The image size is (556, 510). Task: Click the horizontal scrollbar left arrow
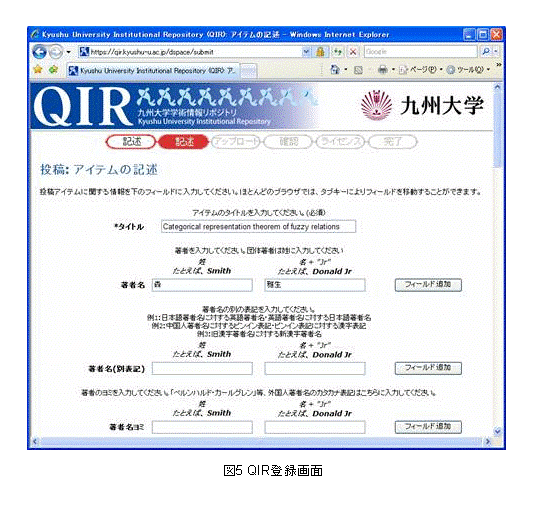(35, 442)
